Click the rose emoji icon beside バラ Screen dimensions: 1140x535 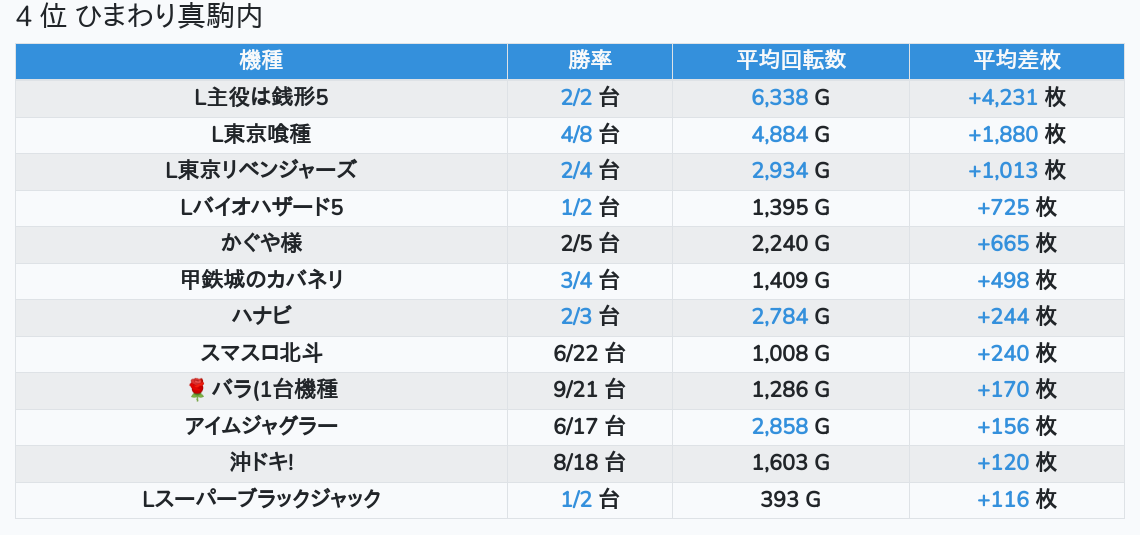pos(196,390)
